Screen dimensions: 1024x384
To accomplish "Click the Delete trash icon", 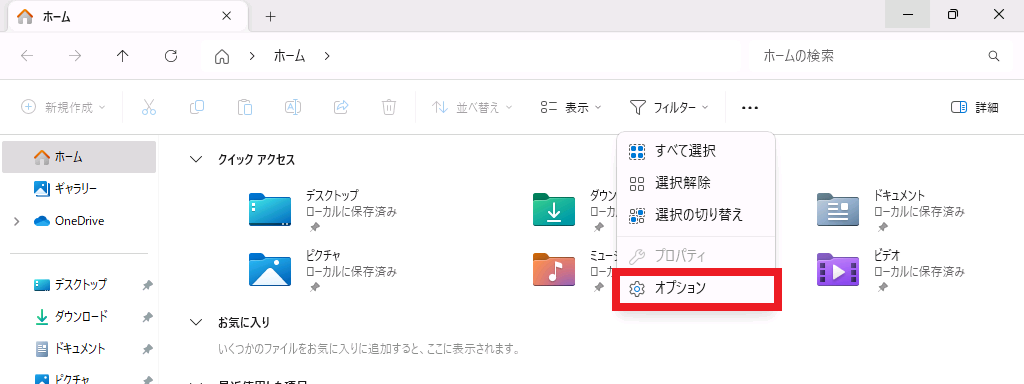I will pos(389,107).
